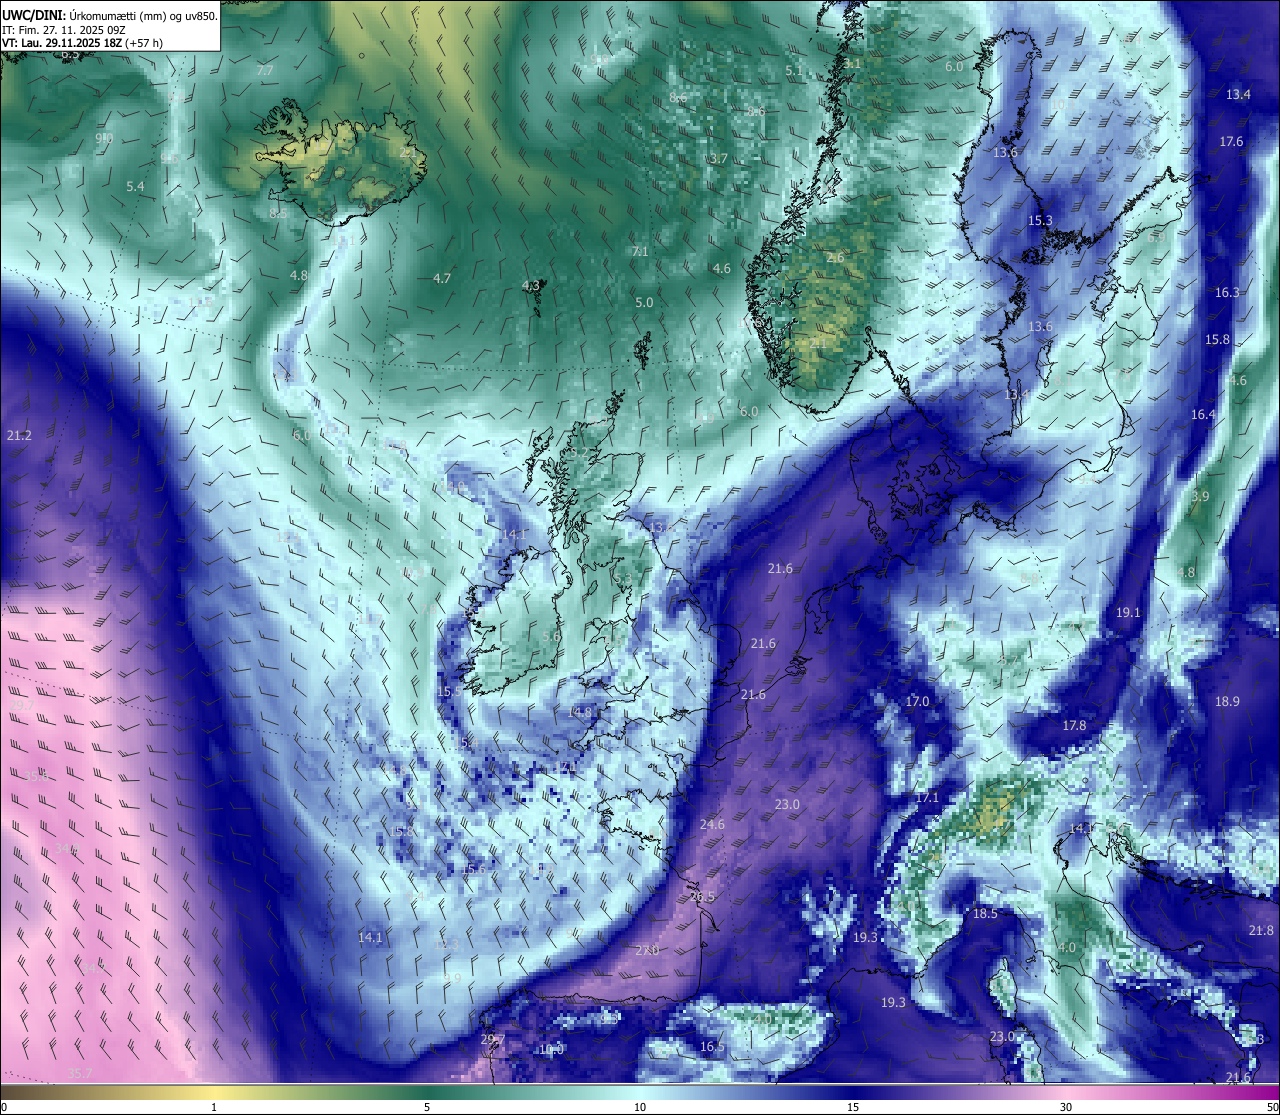Click the color scale tick label 5

click(427, 1107)
